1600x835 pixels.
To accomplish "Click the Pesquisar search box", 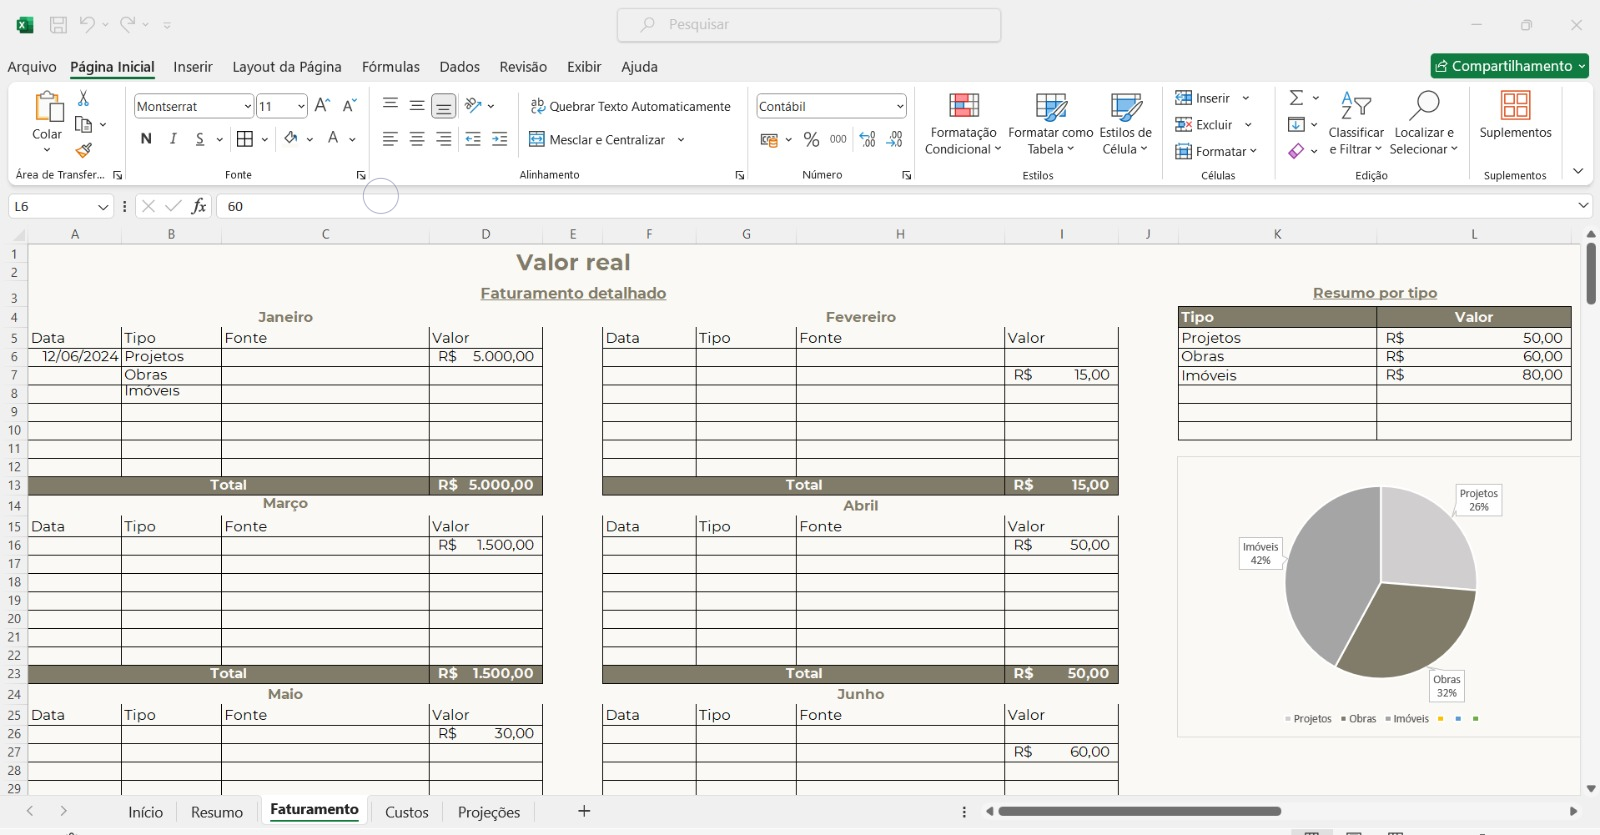I will tap(809, 25).
